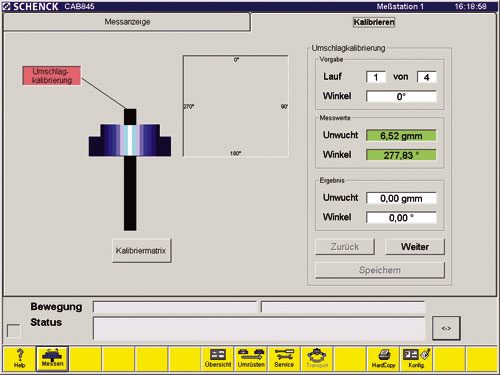Click the Zurück button
500x375 pixels.
click(345, 247)
